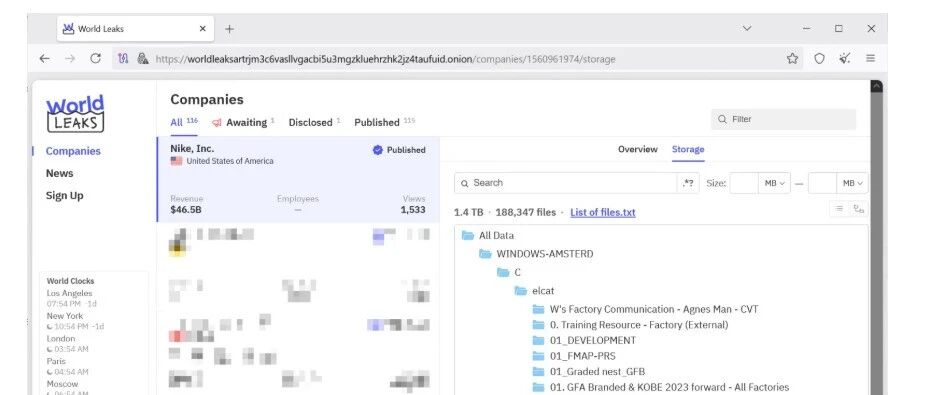Viewport: 930px width, 395px height.
Task: Collapse the All Data folder
Action: pos(468,235)
